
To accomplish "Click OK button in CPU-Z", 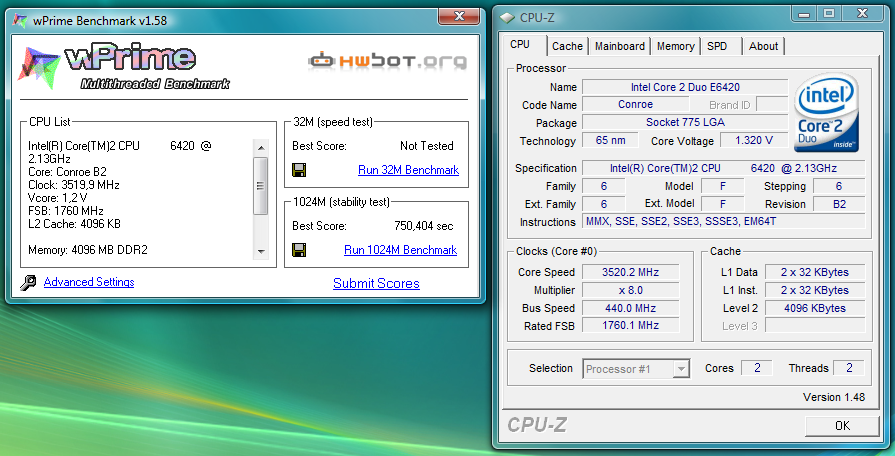I will [842, 426].
